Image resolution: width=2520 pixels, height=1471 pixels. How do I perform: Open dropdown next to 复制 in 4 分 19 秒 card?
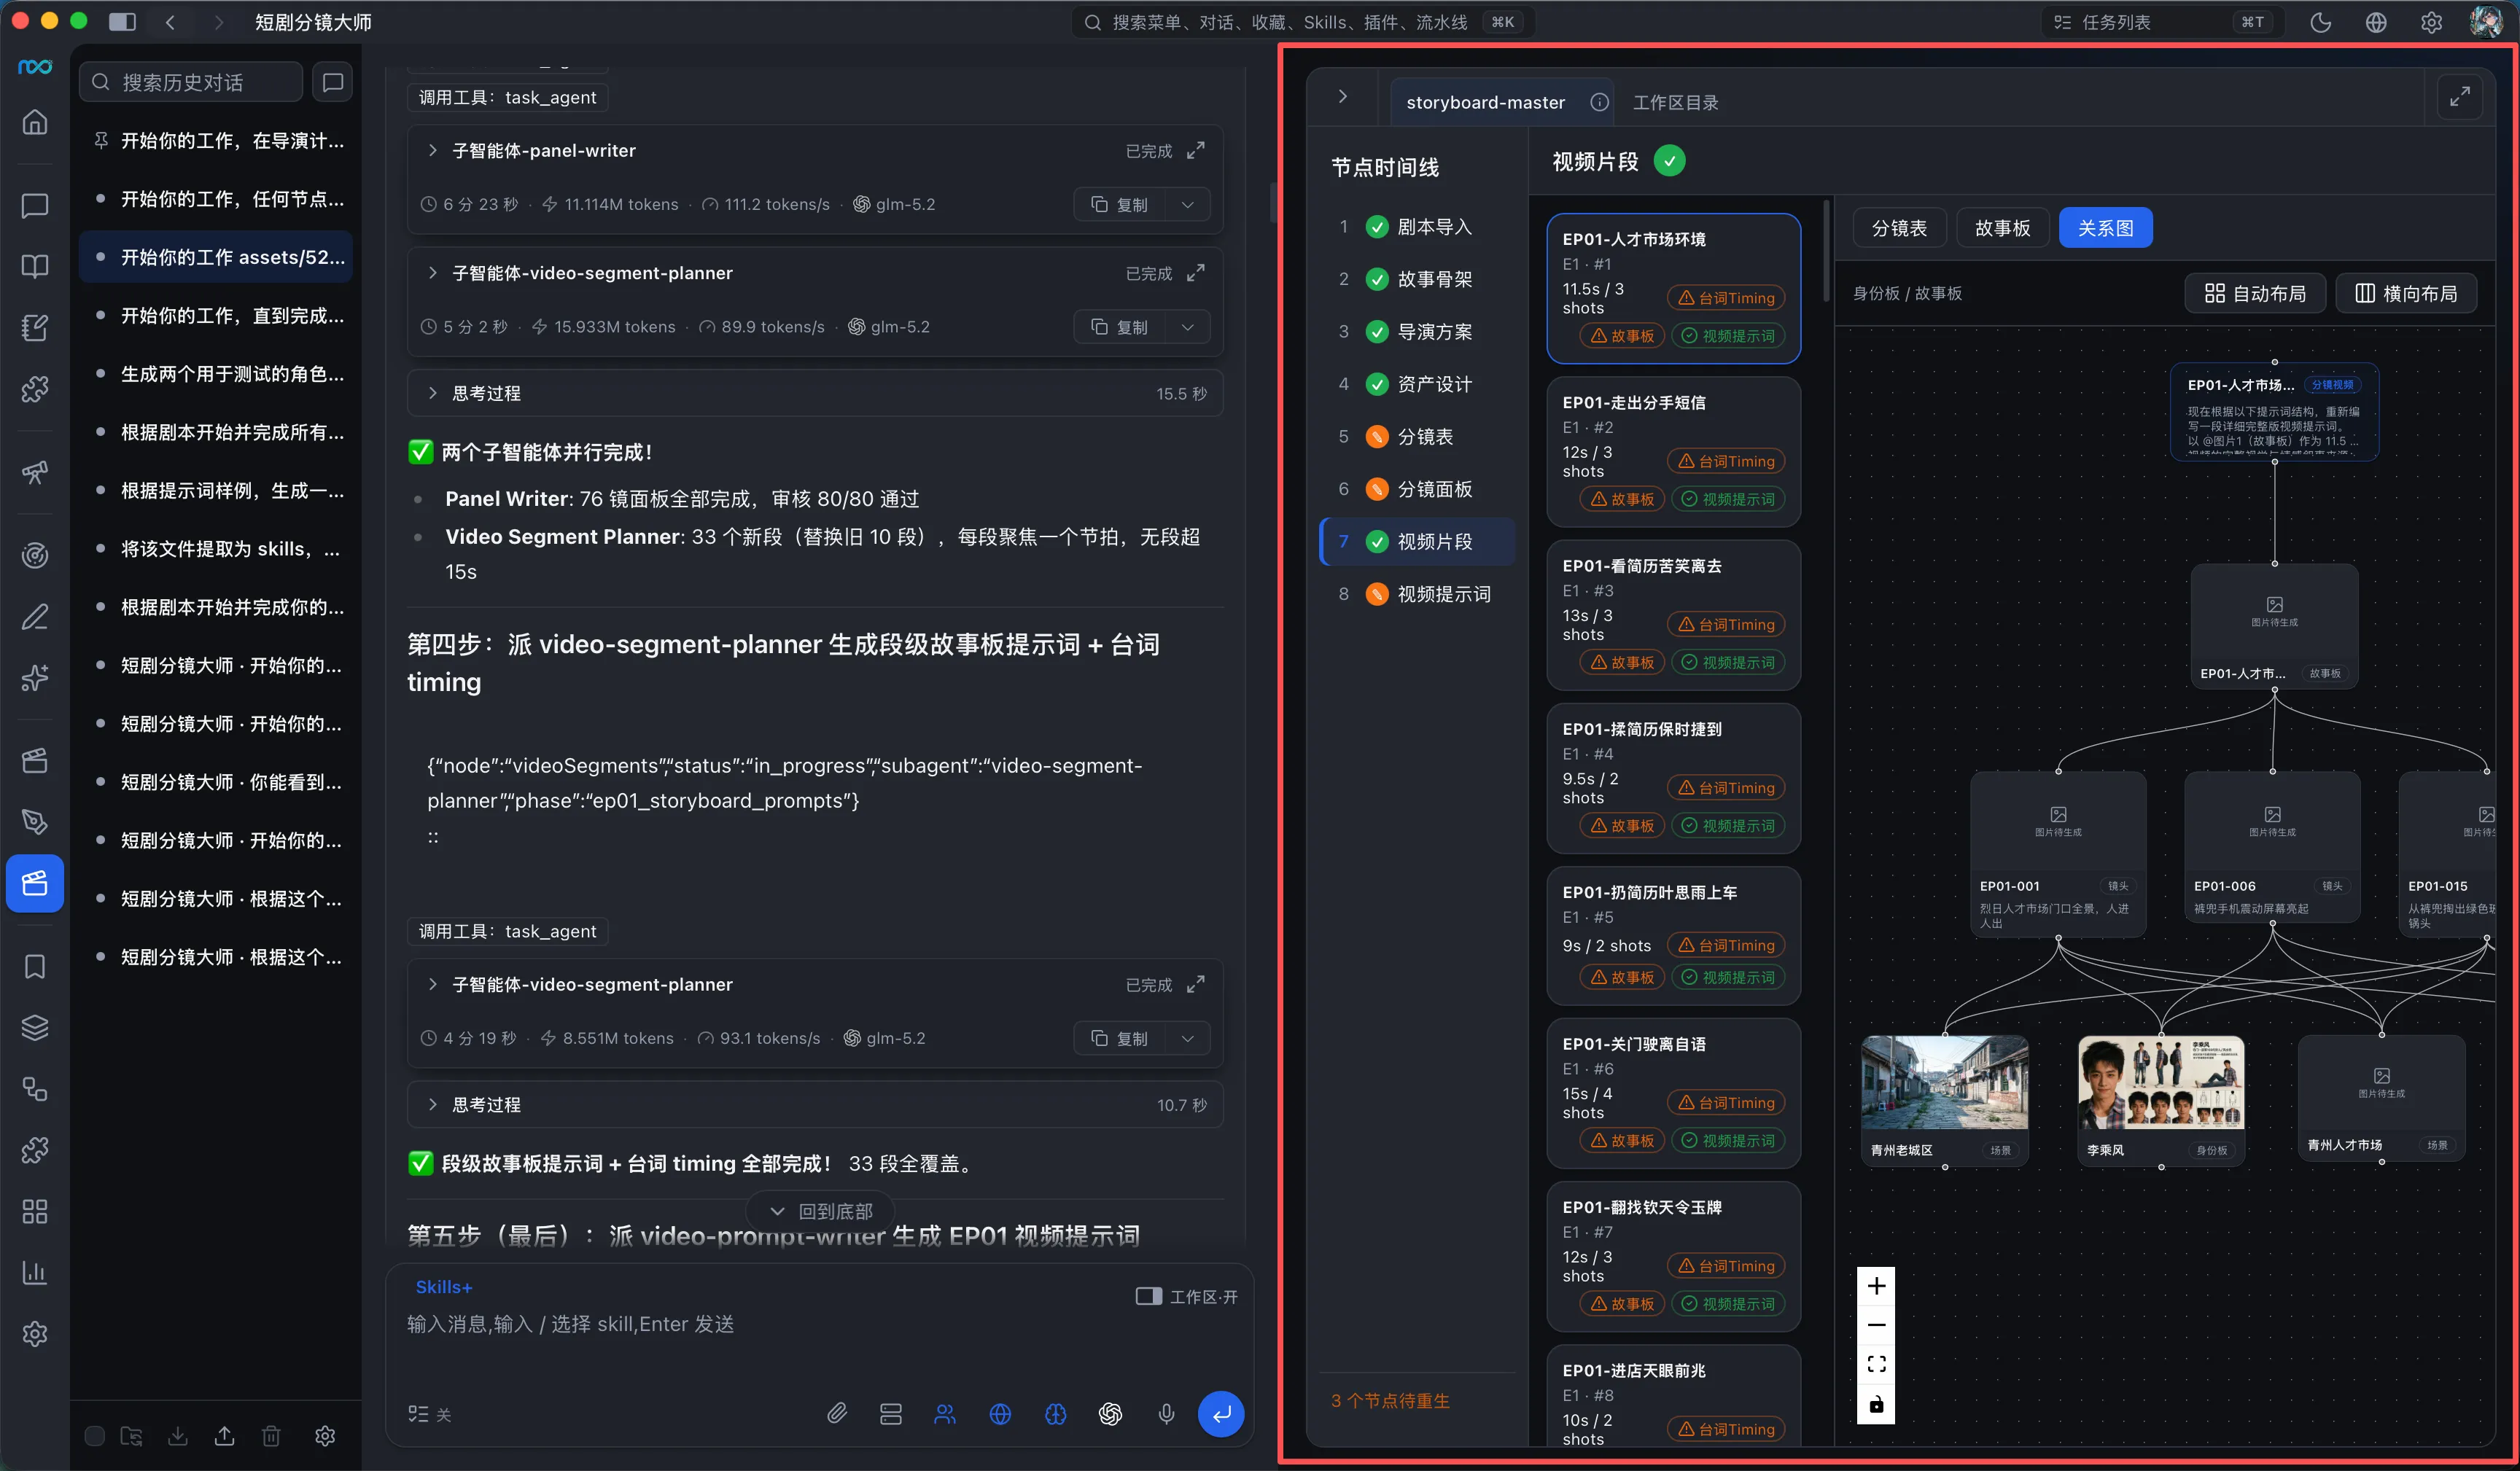click(1187, 1038)
